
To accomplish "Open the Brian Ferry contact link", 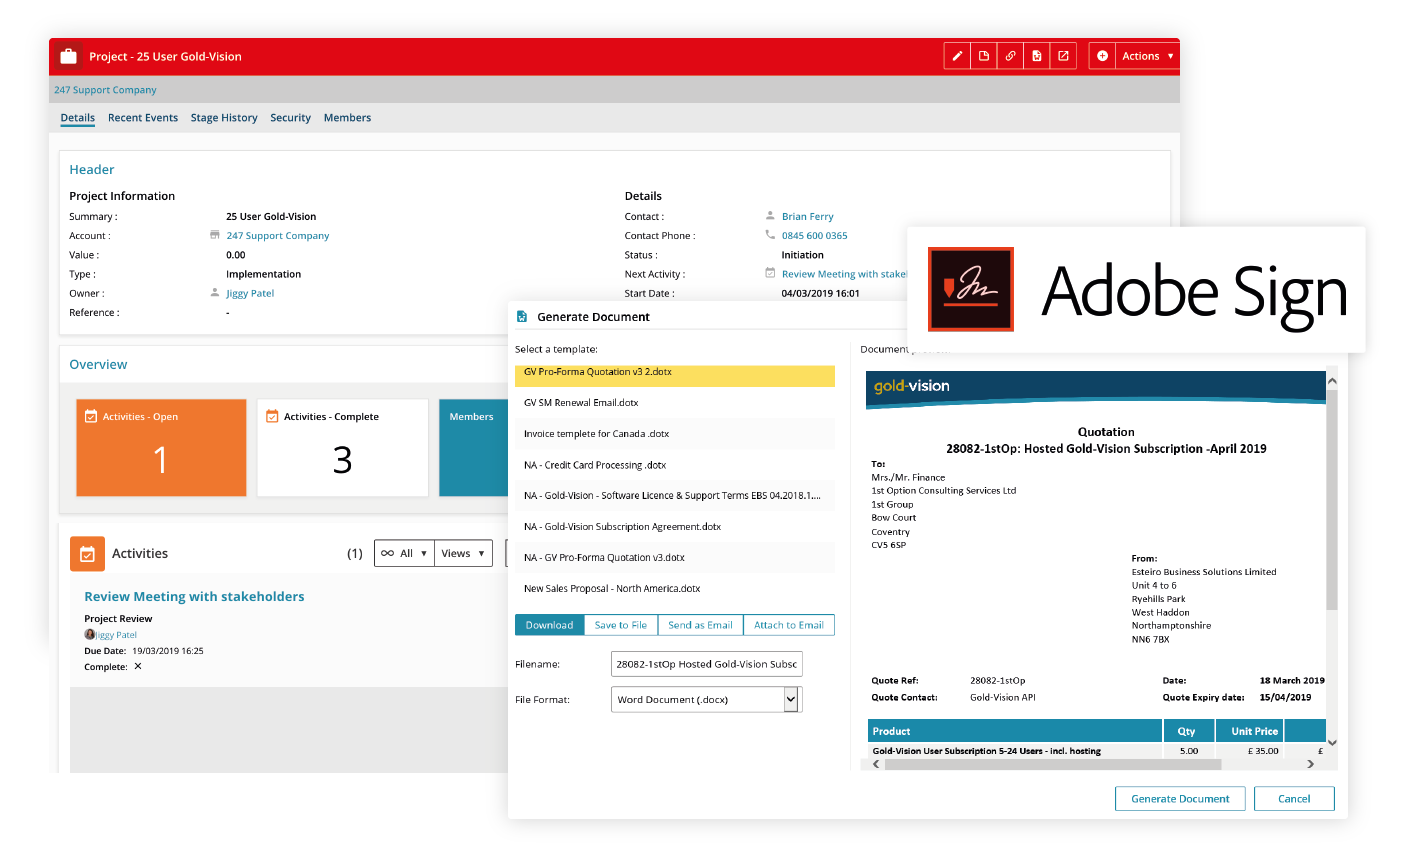I will (807, 216).
